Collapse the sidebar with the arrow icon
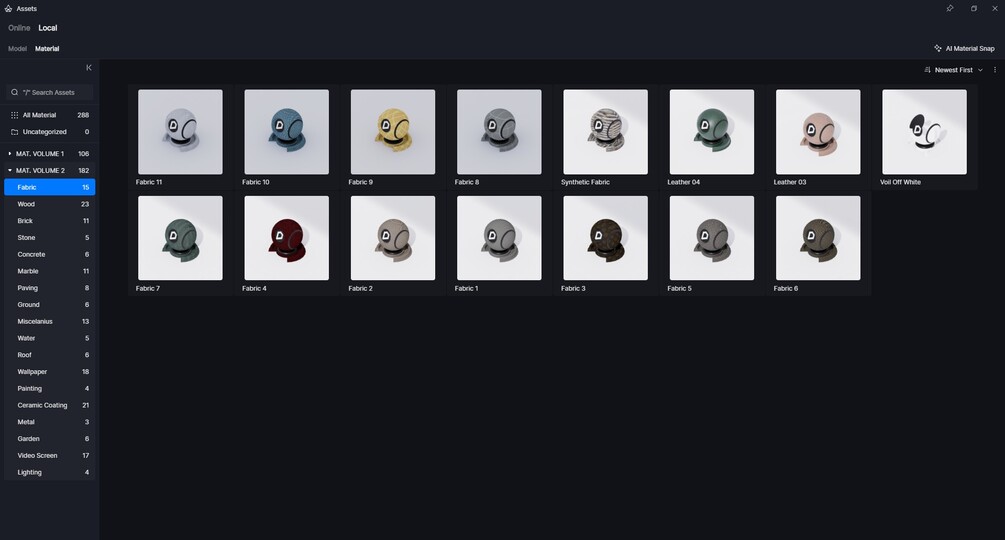This screenshot has width=1005, height=540. click(x=89, y=68)
